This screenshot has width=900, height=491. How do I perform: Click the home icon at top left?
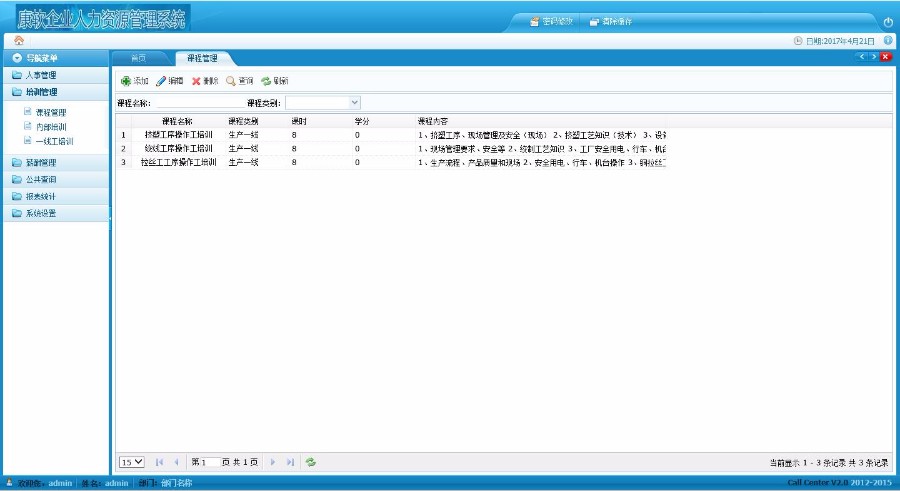coord(19,41)
